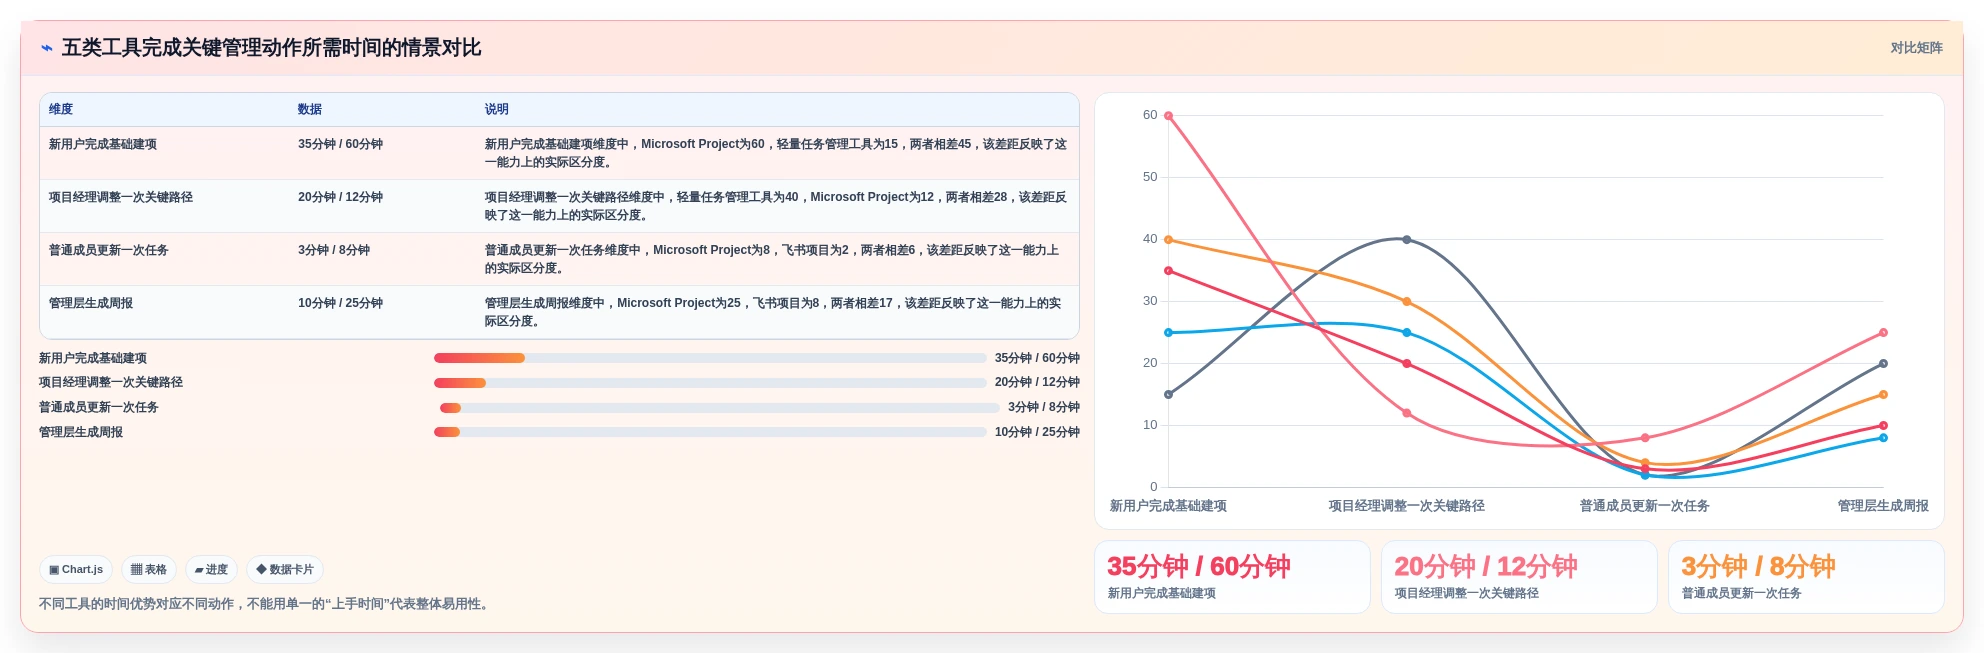Screen dimensions: 1984x653
Task: Click y-axis tick label 60
Action: (x=1150, y=115)
